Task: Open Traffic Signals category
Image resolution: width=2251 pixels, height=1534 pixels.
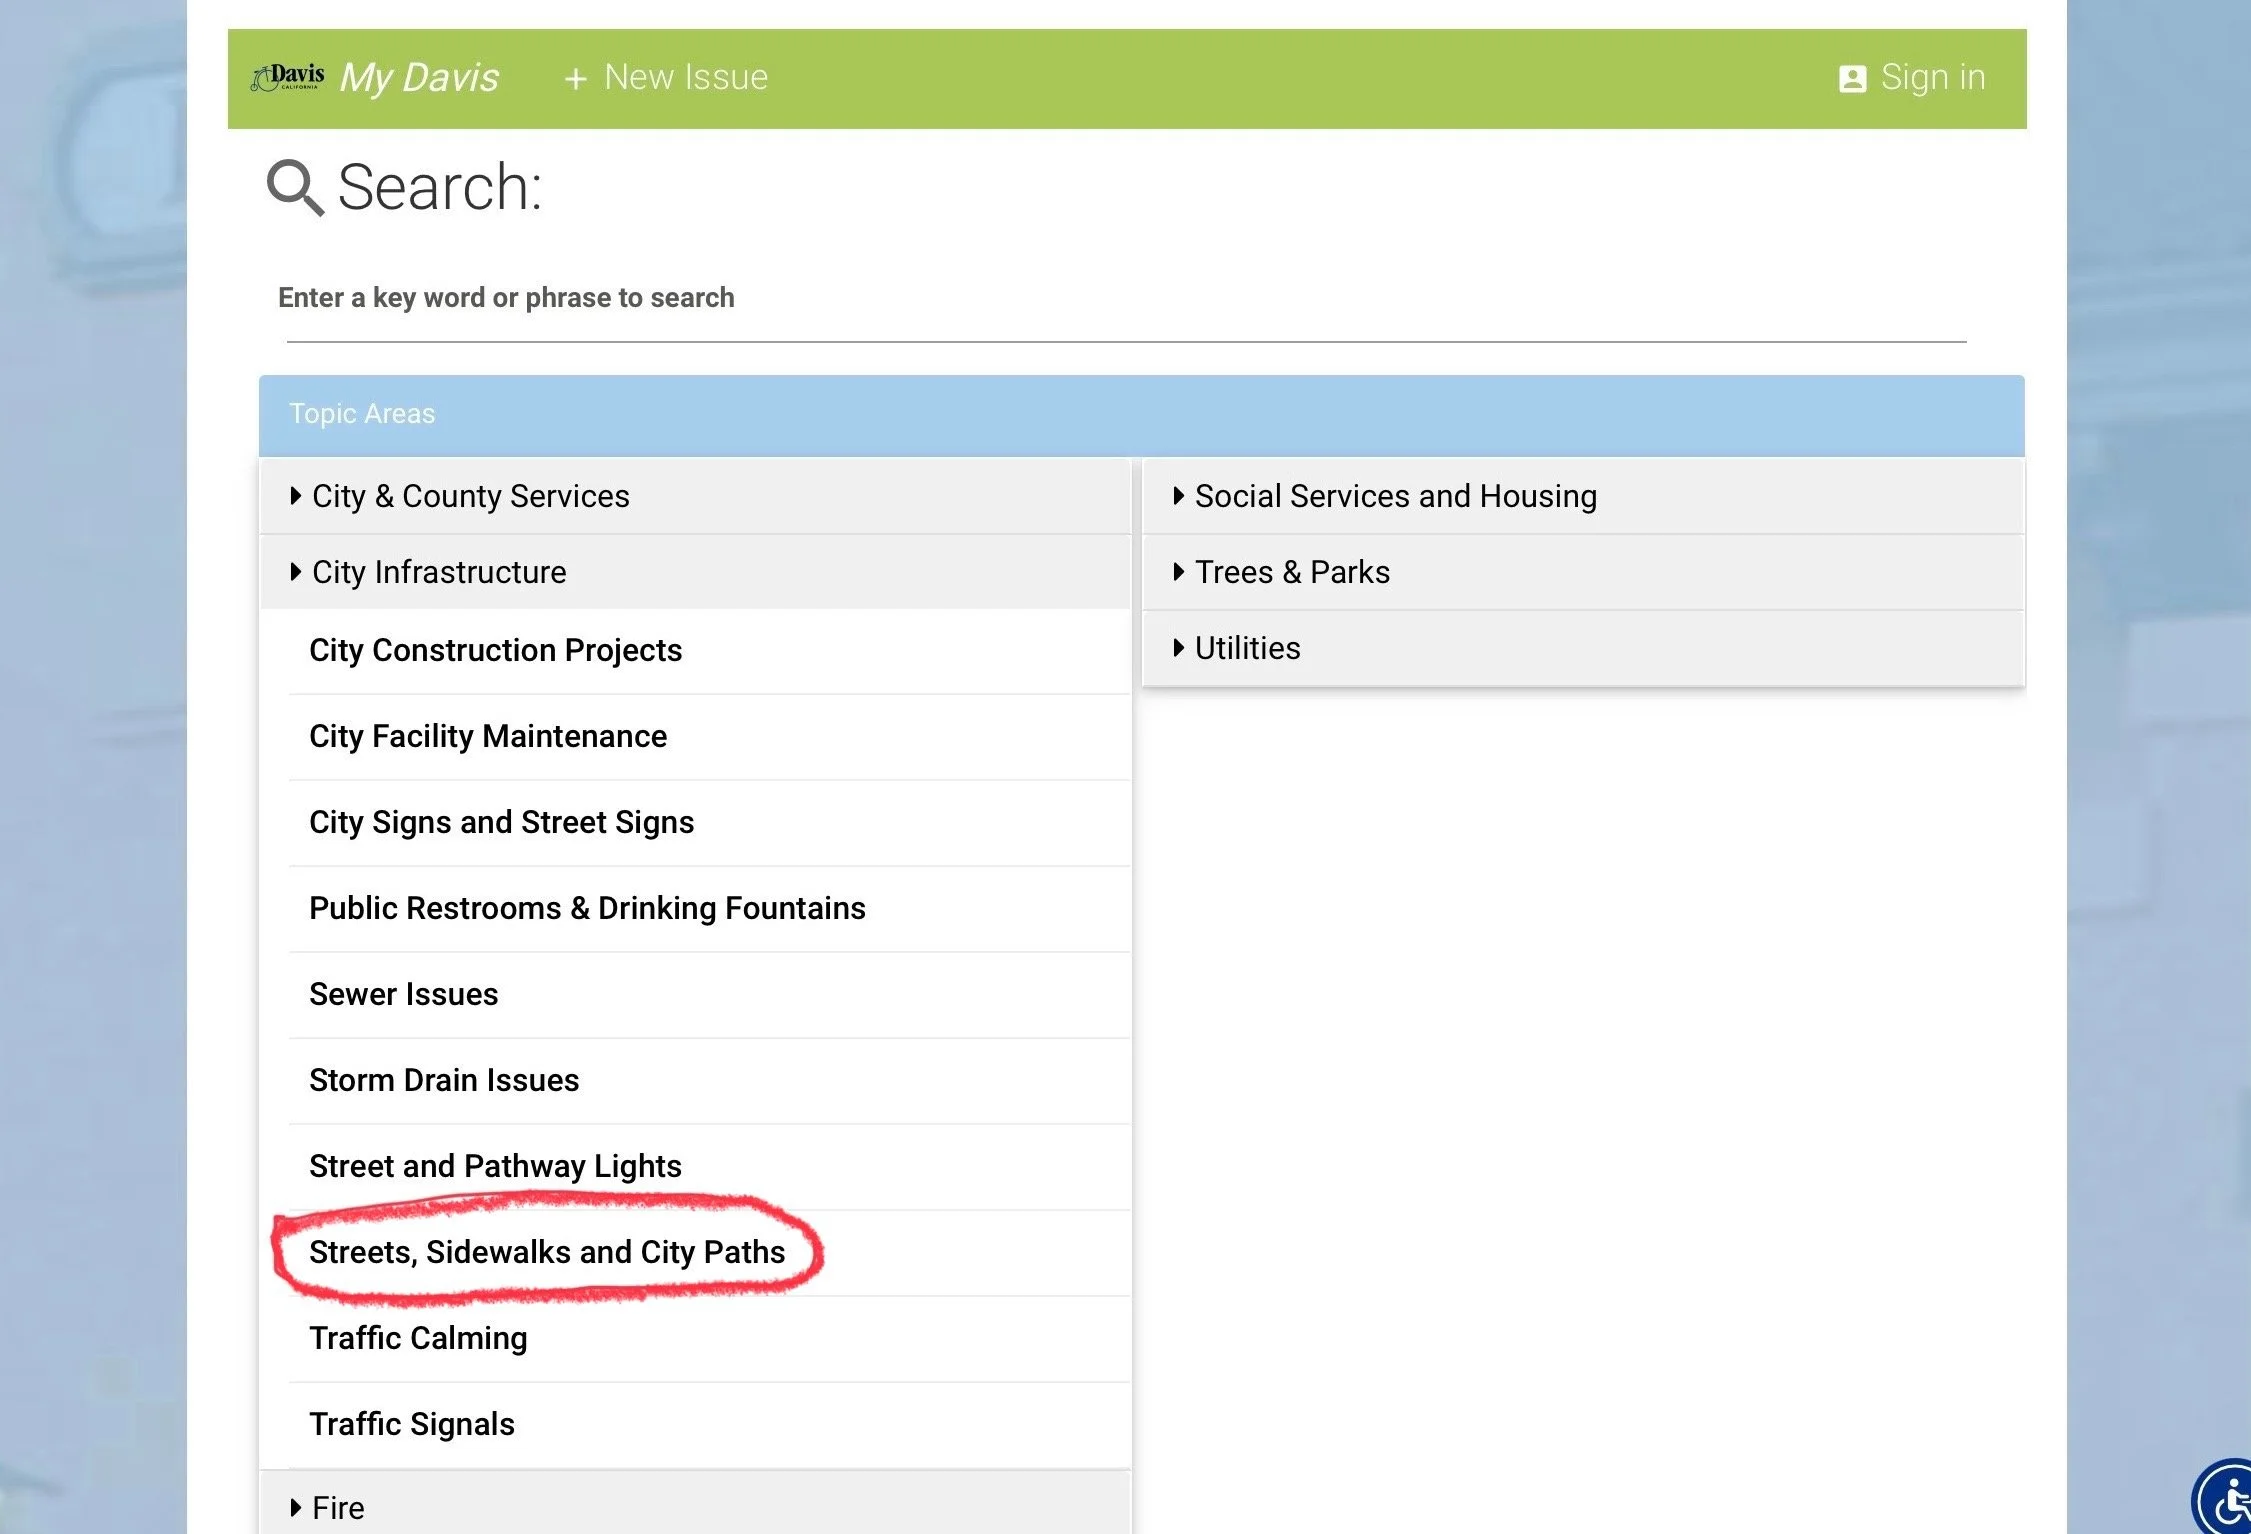Action: 412,1424
